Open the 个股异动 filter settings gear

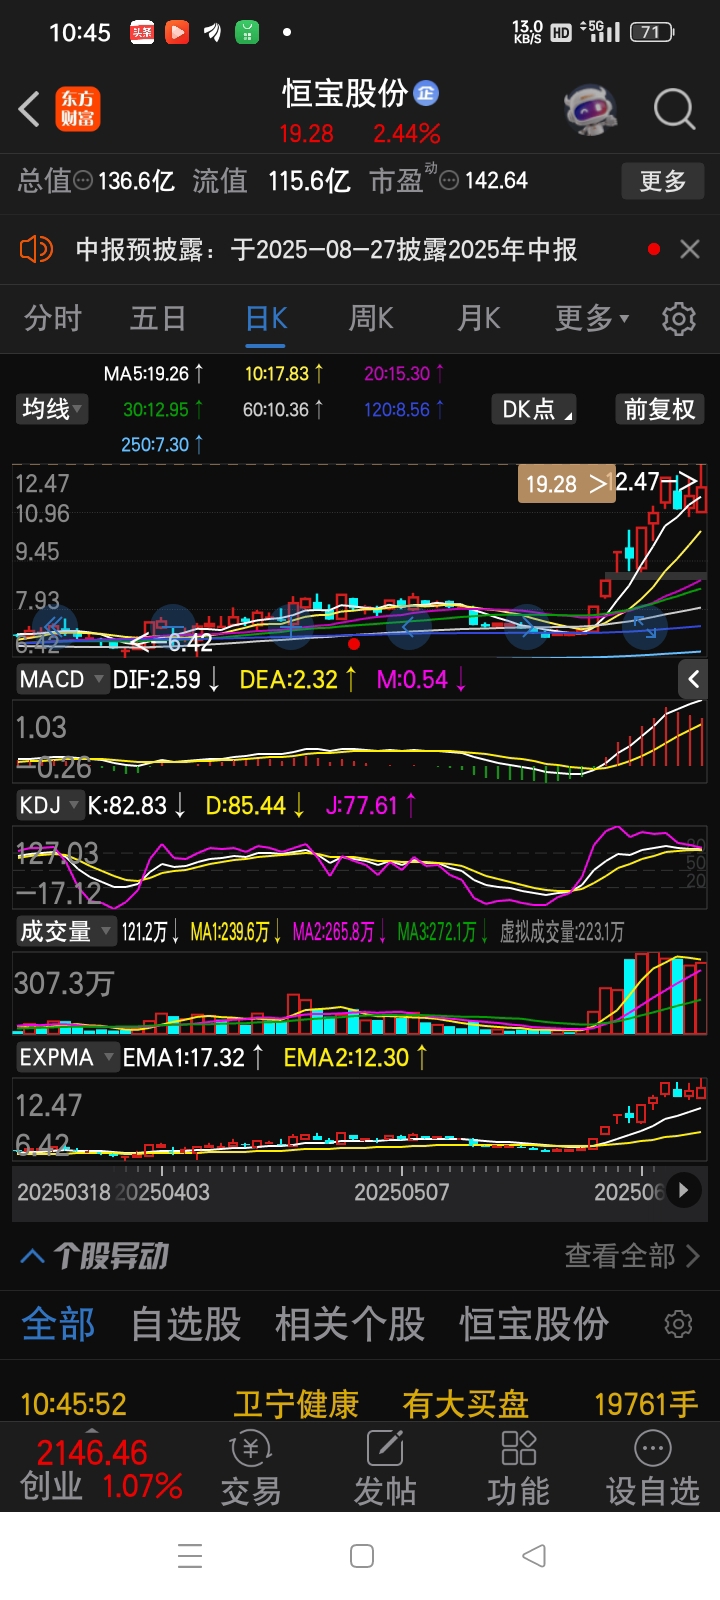click(678, 1324)
